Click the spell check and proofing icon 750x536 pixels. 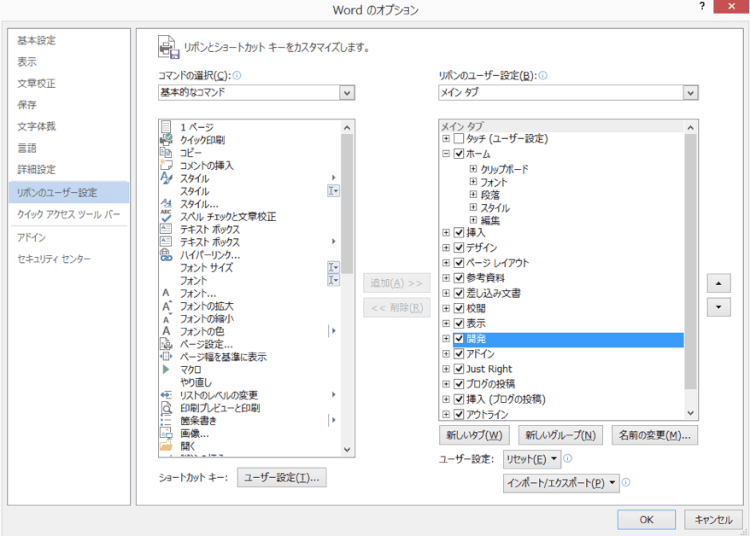pos(166,216)
